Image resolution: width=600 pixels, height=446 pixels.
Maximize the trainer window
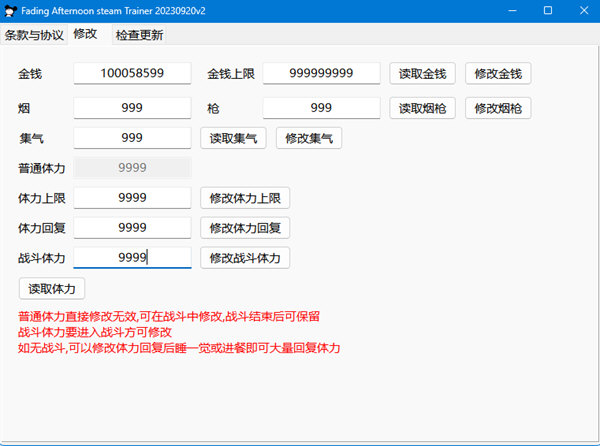coord(548,11)
